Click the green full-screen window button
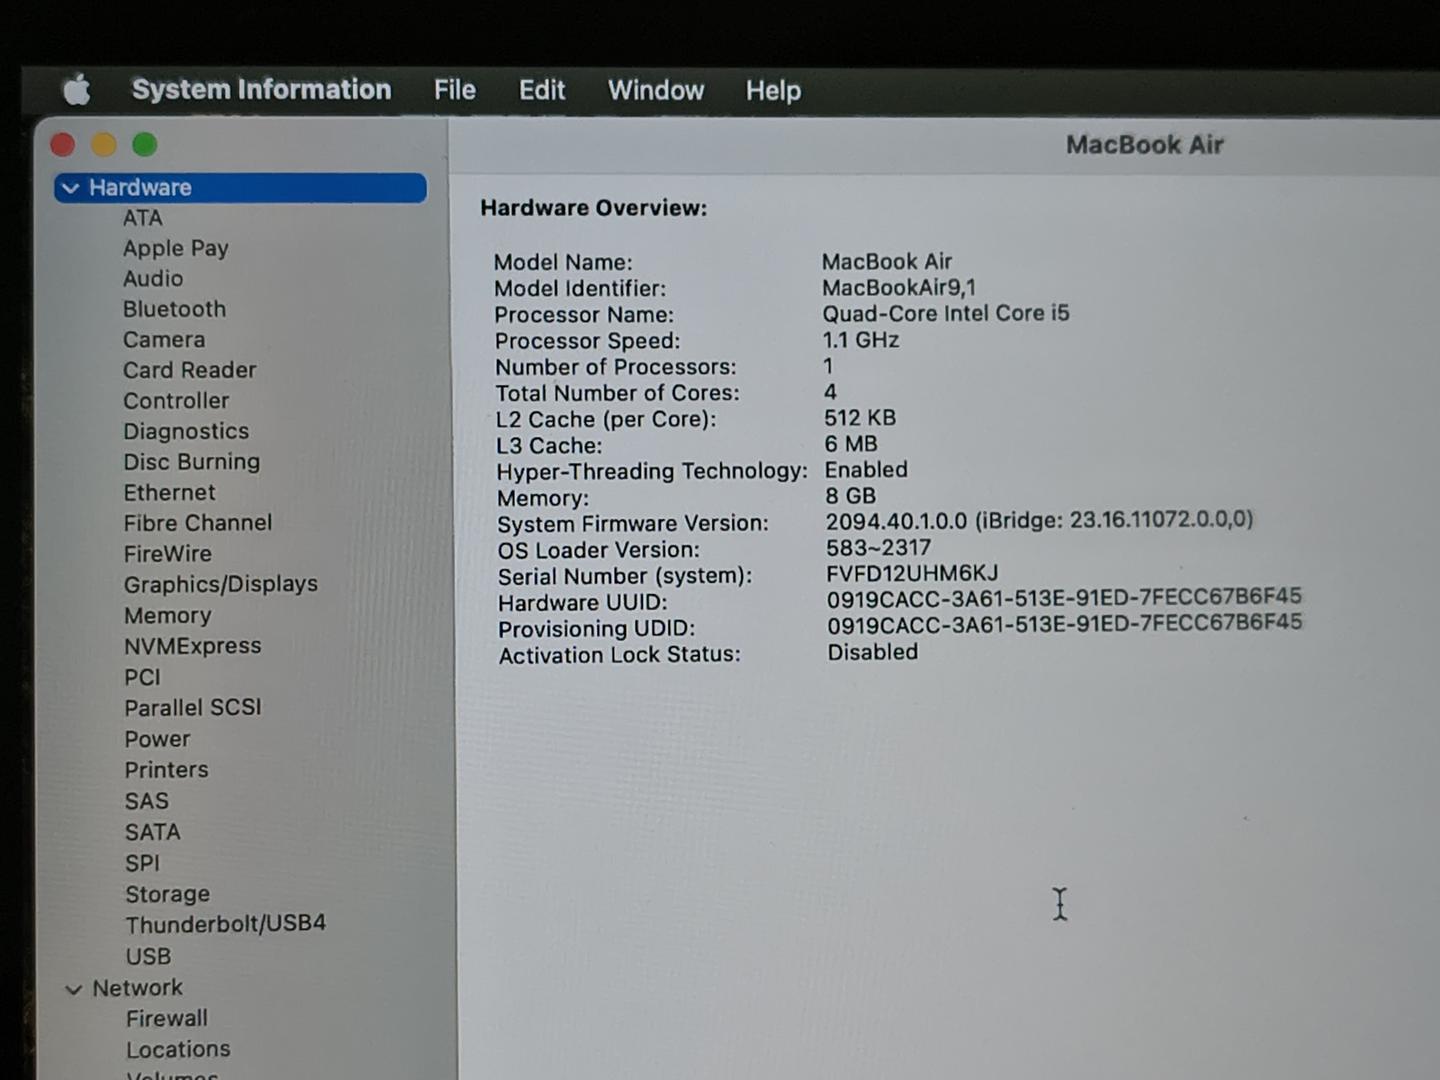The image size is (1440, 1080). 145,146
